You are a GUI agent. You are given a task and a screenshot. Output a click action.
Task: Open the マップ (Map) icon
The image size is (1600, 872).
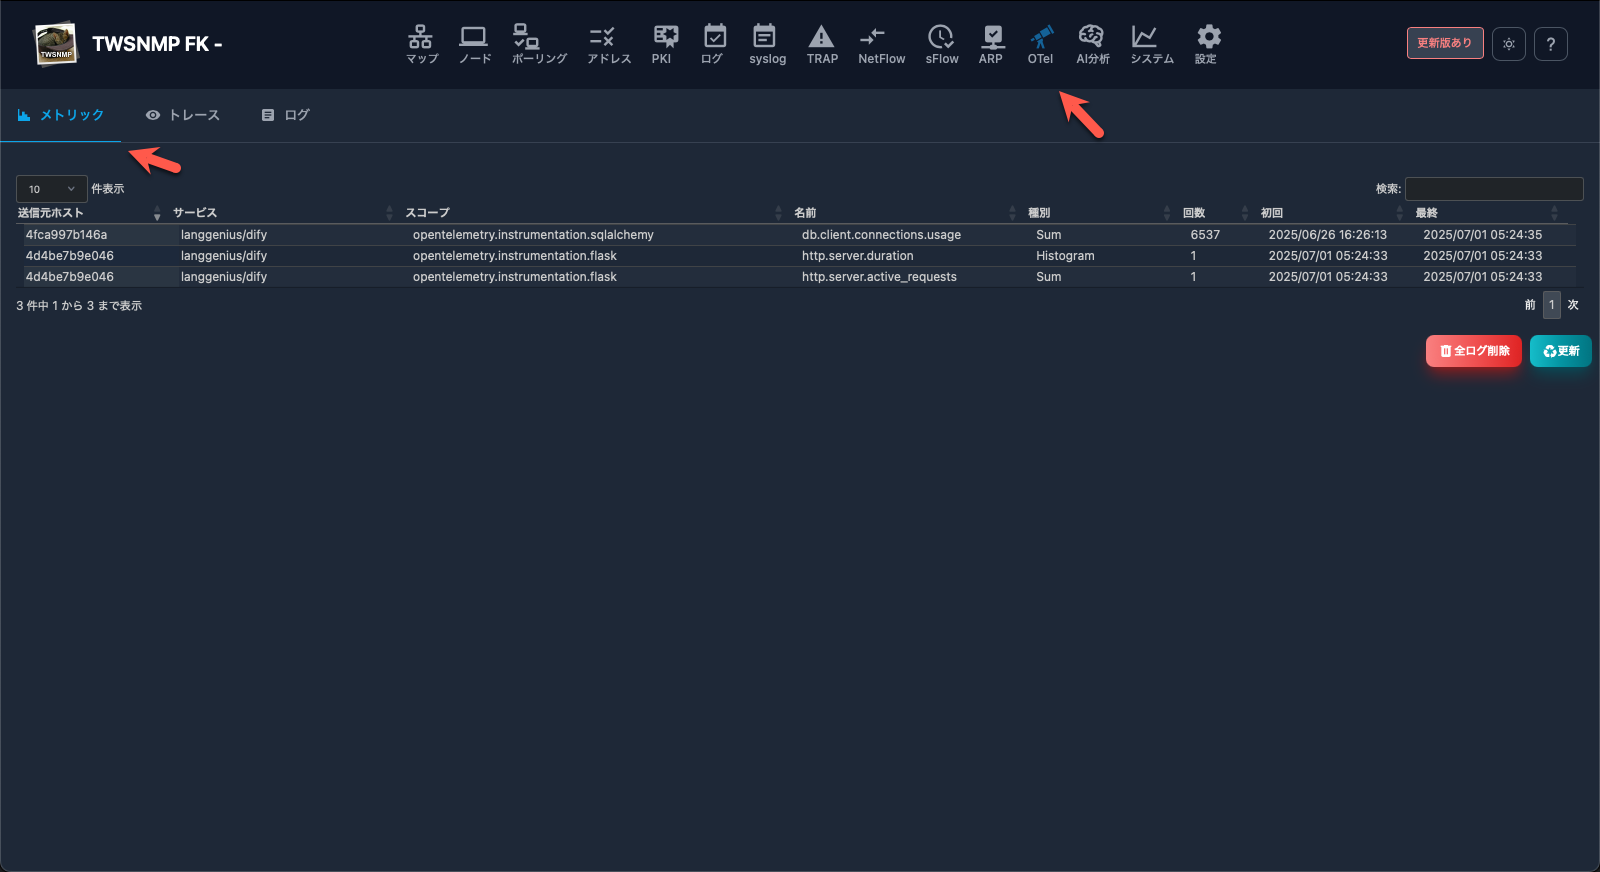tap(421, 44)
